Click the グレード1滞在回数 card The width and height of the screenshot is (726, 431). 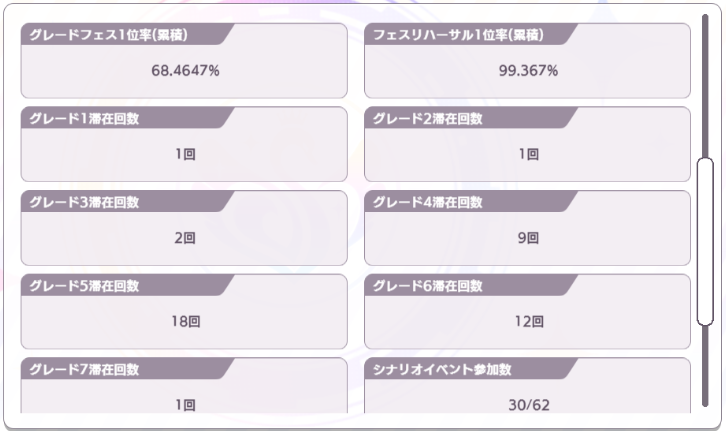pos(184,144)
